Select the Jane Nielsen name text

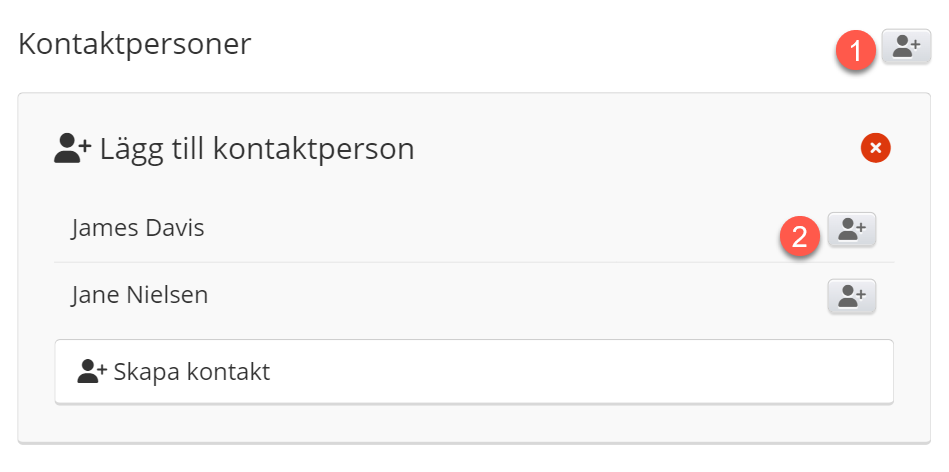(x=140, y=295)
